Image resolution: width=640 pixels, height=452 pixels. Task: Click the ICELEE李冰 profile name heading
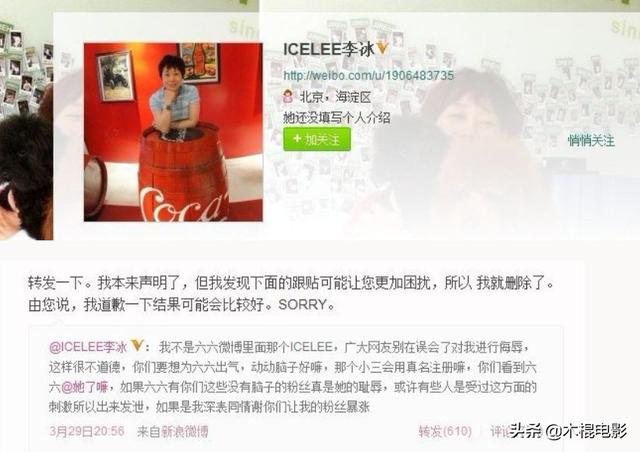329,49
